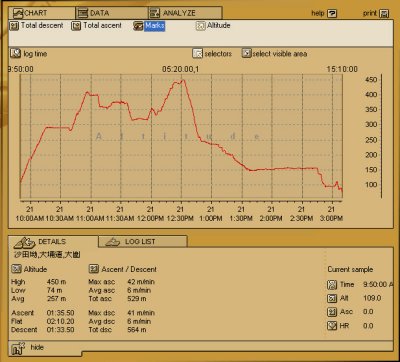This screenshot has height=362, width=400.
Task: Click the altitude peak on the chart
Action: tap(182, 80)
